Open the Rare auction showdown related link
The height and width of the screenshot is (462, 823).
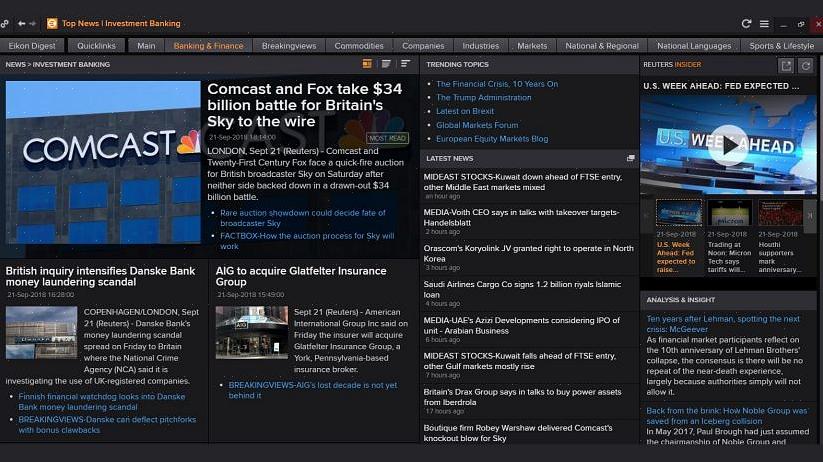(x=303, y=218)
